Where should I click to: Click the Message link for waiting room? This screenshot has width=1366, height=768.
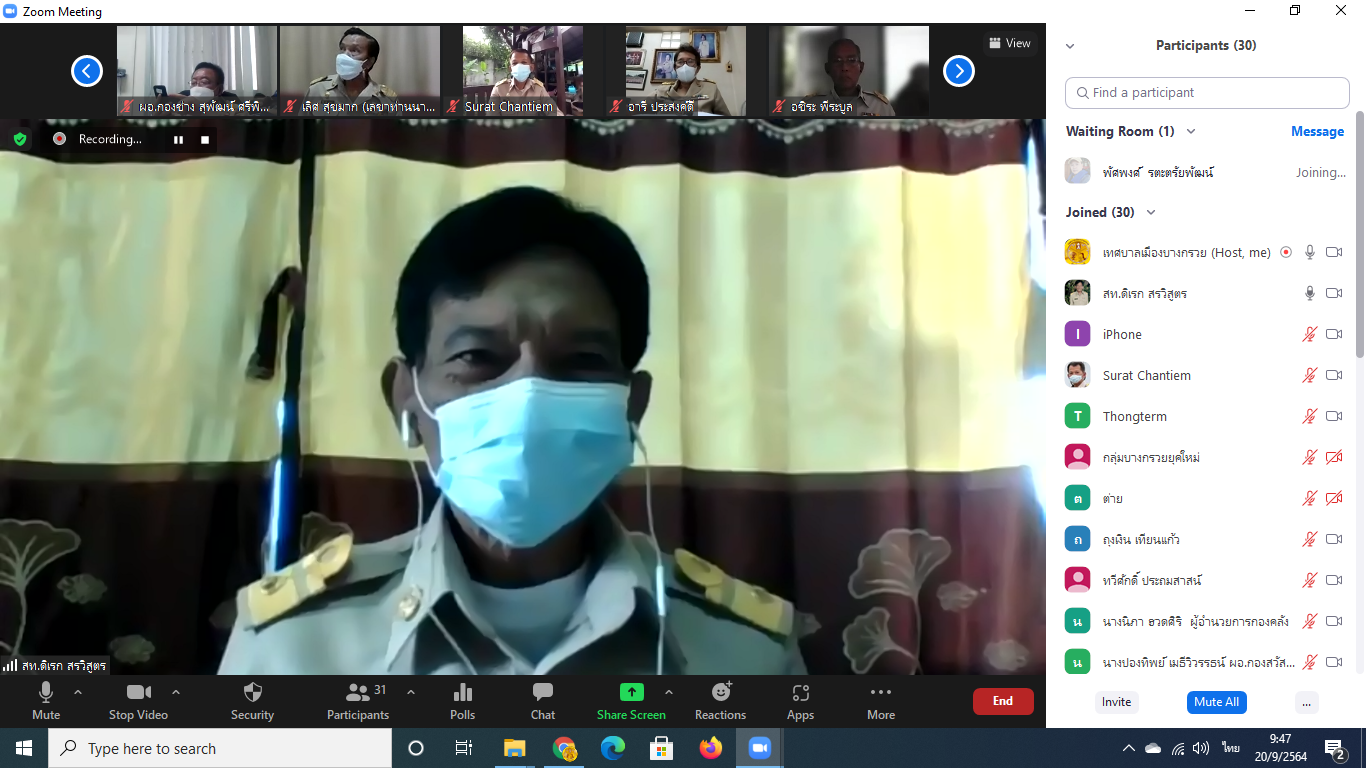(x=1317, y=131)
